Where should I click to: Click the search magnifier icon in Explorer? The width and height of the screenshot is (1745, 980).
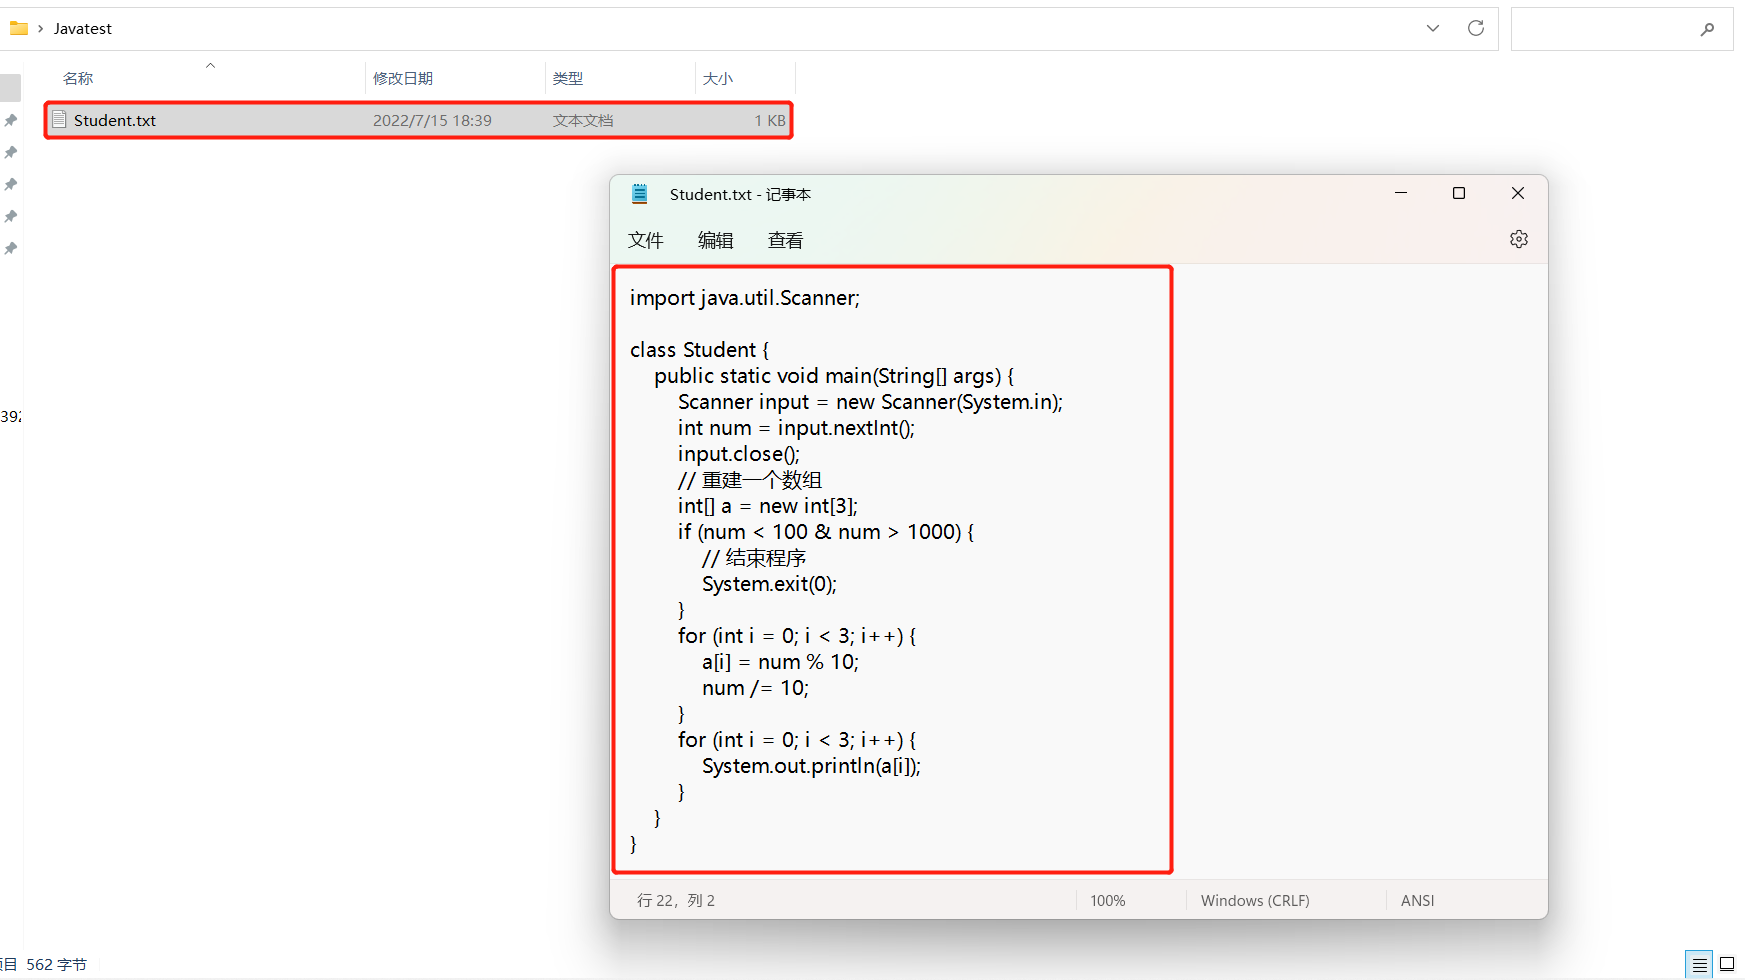(1707, 29)
